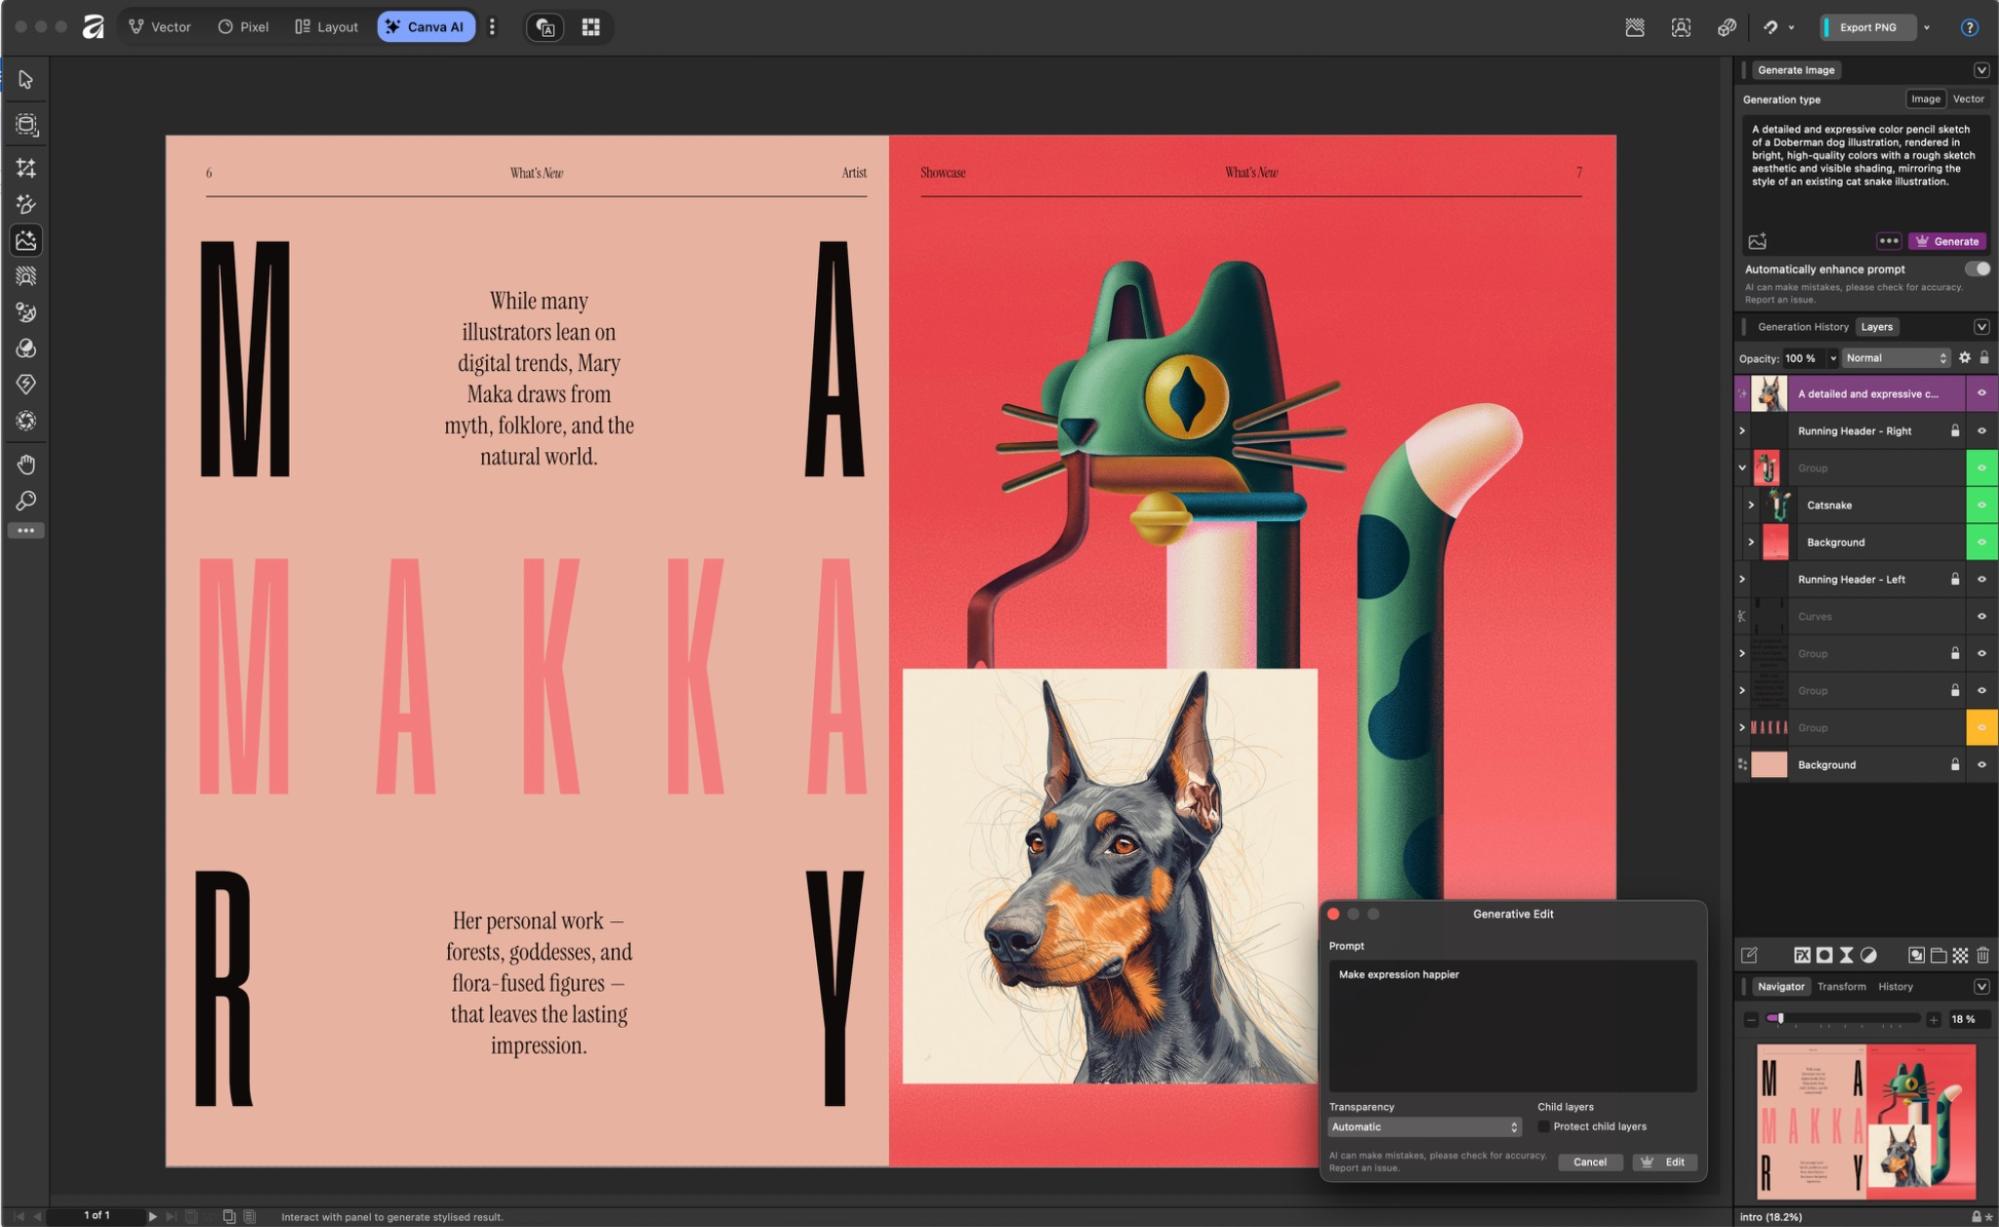This screenshot has width=1999, height=1227.
Task: Cancel the Generative Edit dialog
Action: [1591, 1161]
